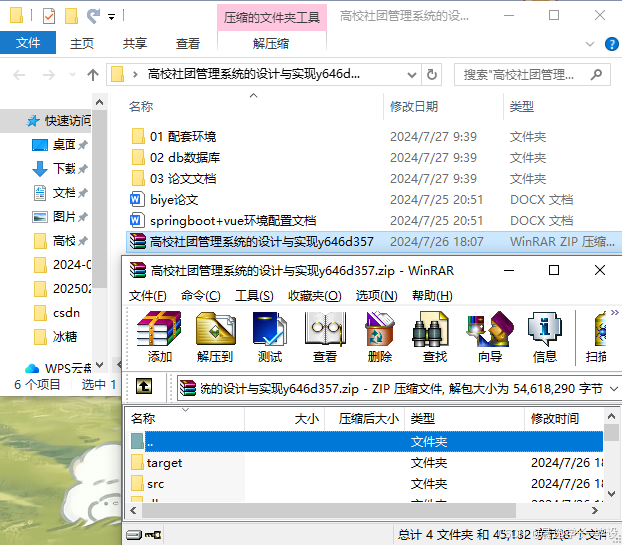Switch to the 共享 ribbon tab
Image resolution: width=622 pixels, height=545 pixels.
pyautogui.click(x=135, y=43)
